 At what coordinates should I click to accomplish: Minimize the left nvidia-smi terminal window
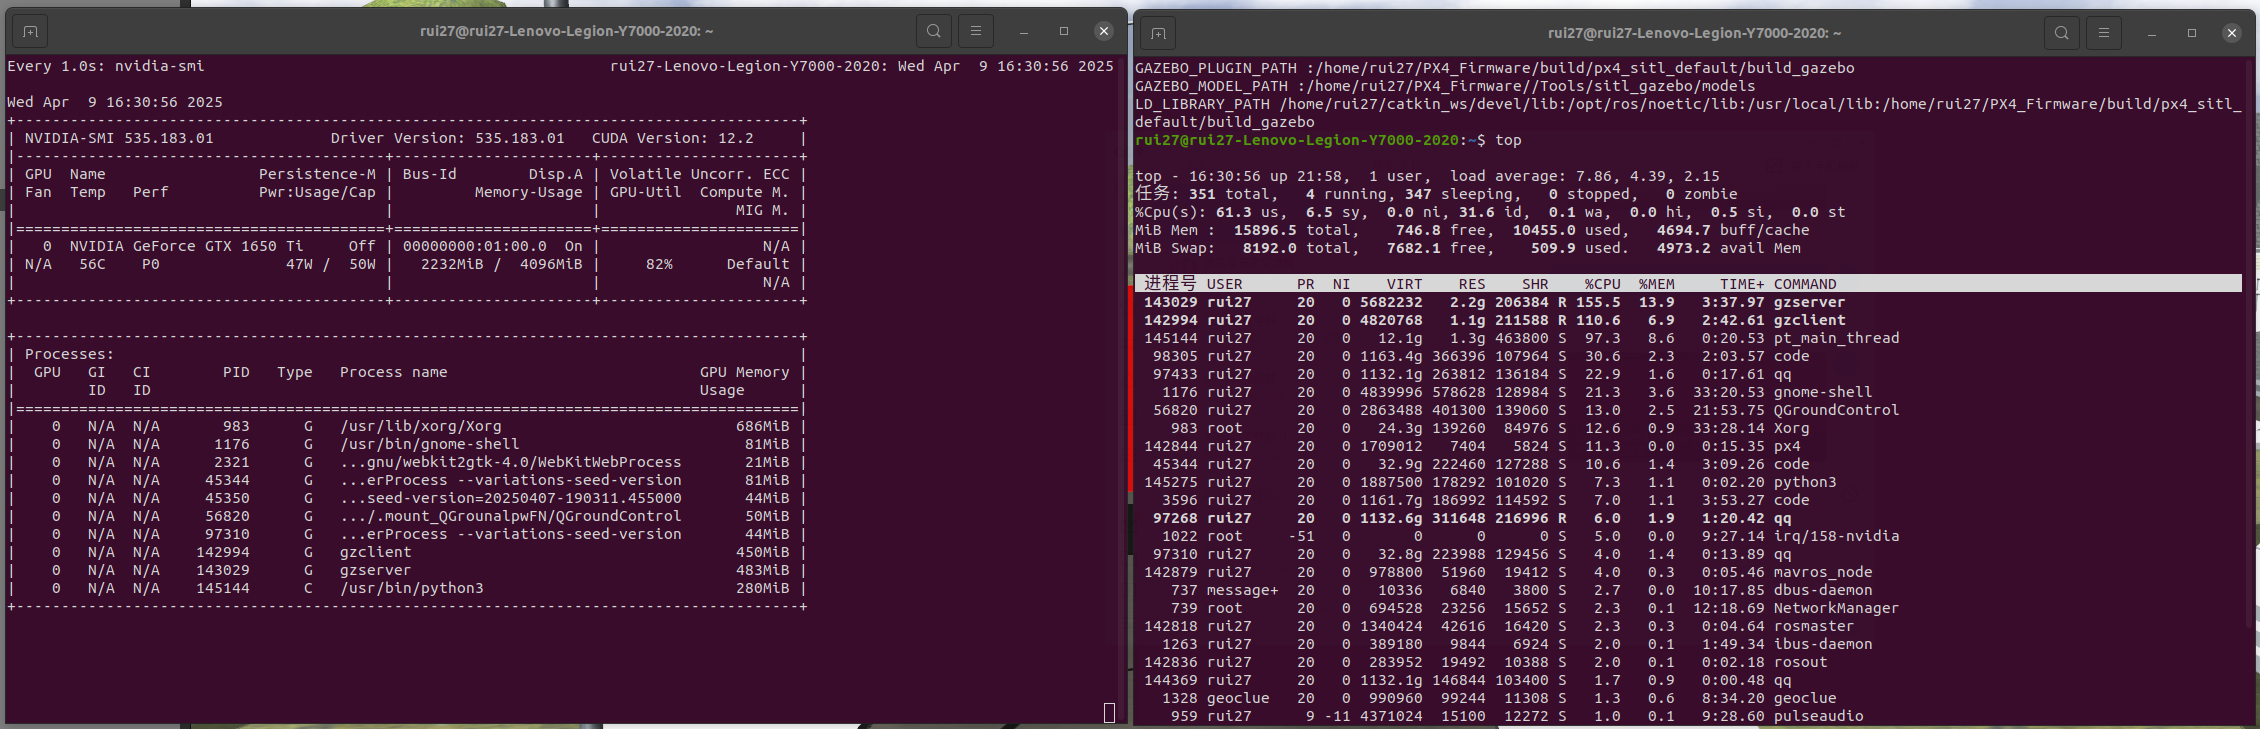pyautogui.click(x=1024, y=32)
